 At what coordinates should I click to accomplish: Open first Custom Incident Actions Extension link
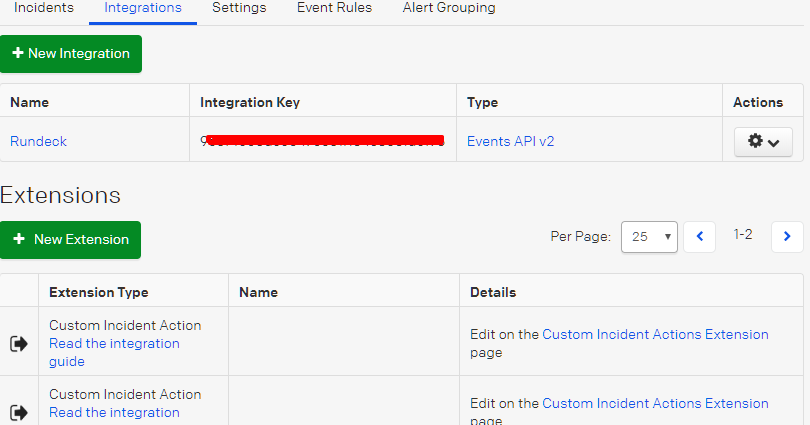point(655,335)
